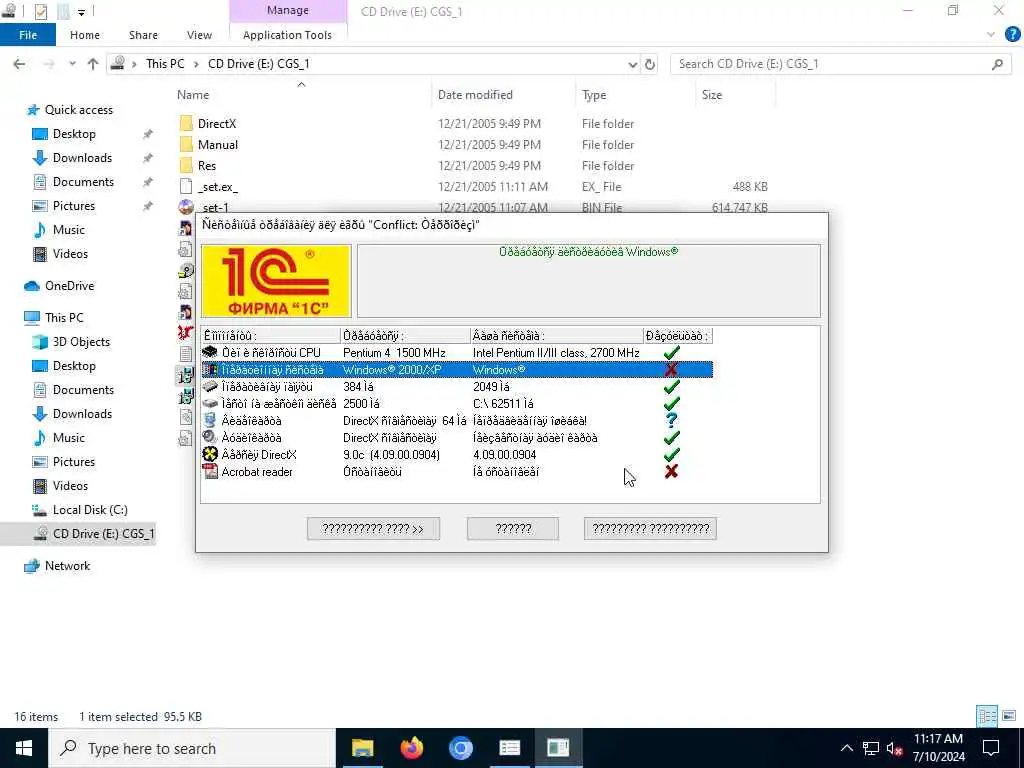This screenshot has height=768, width=1024.
Task: Click the red X result for Acrobat reader
Action: click(x=671, y=472)
